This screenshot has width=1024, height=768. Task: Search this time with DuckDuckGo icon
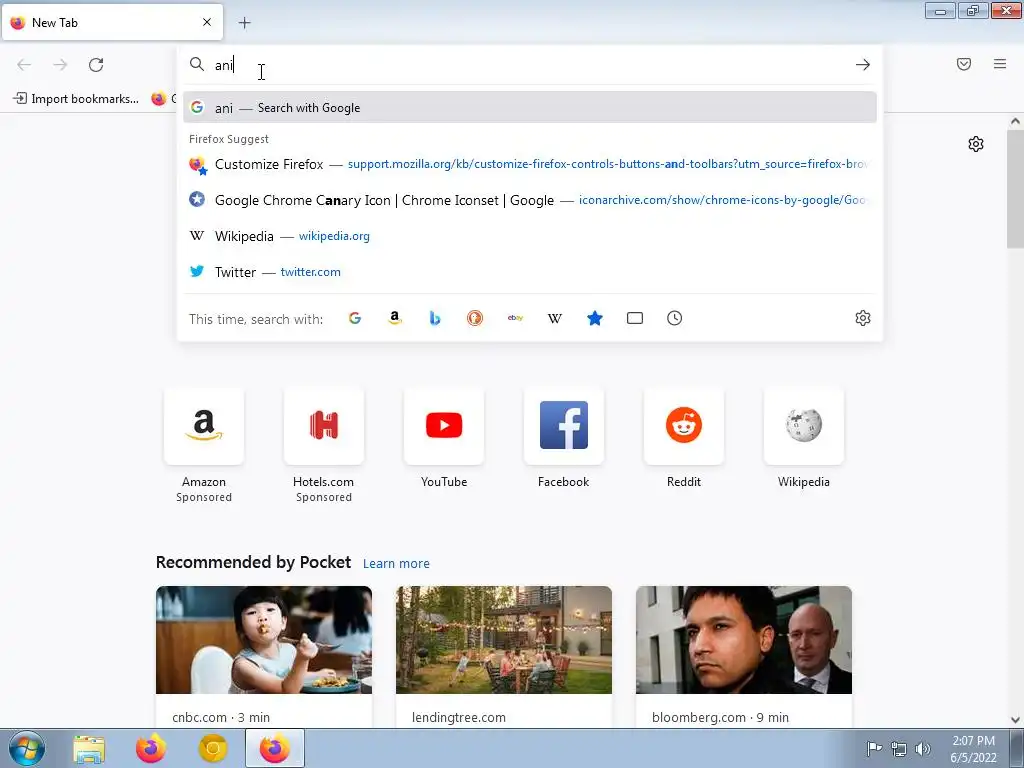coord(475,318)
